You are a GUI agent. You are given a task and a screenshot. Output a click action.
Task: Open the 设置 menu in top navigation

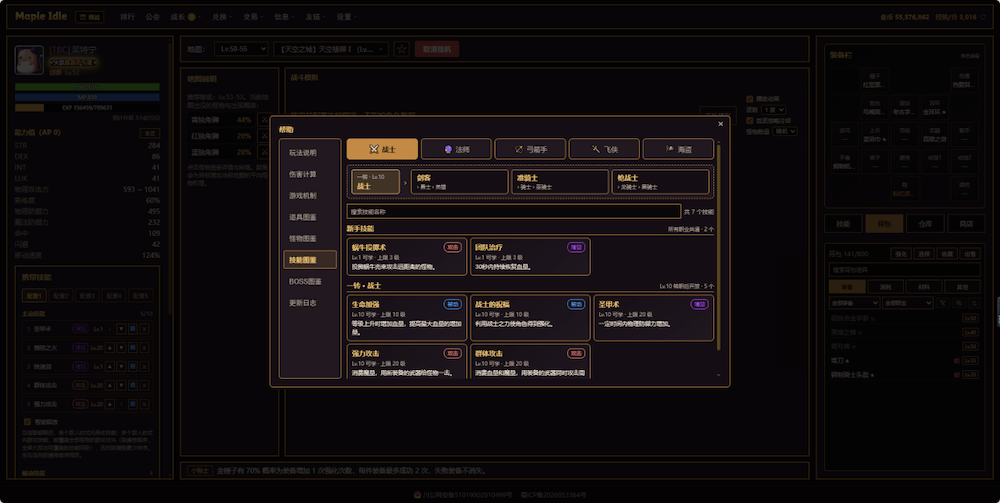[x=346, y=17]
